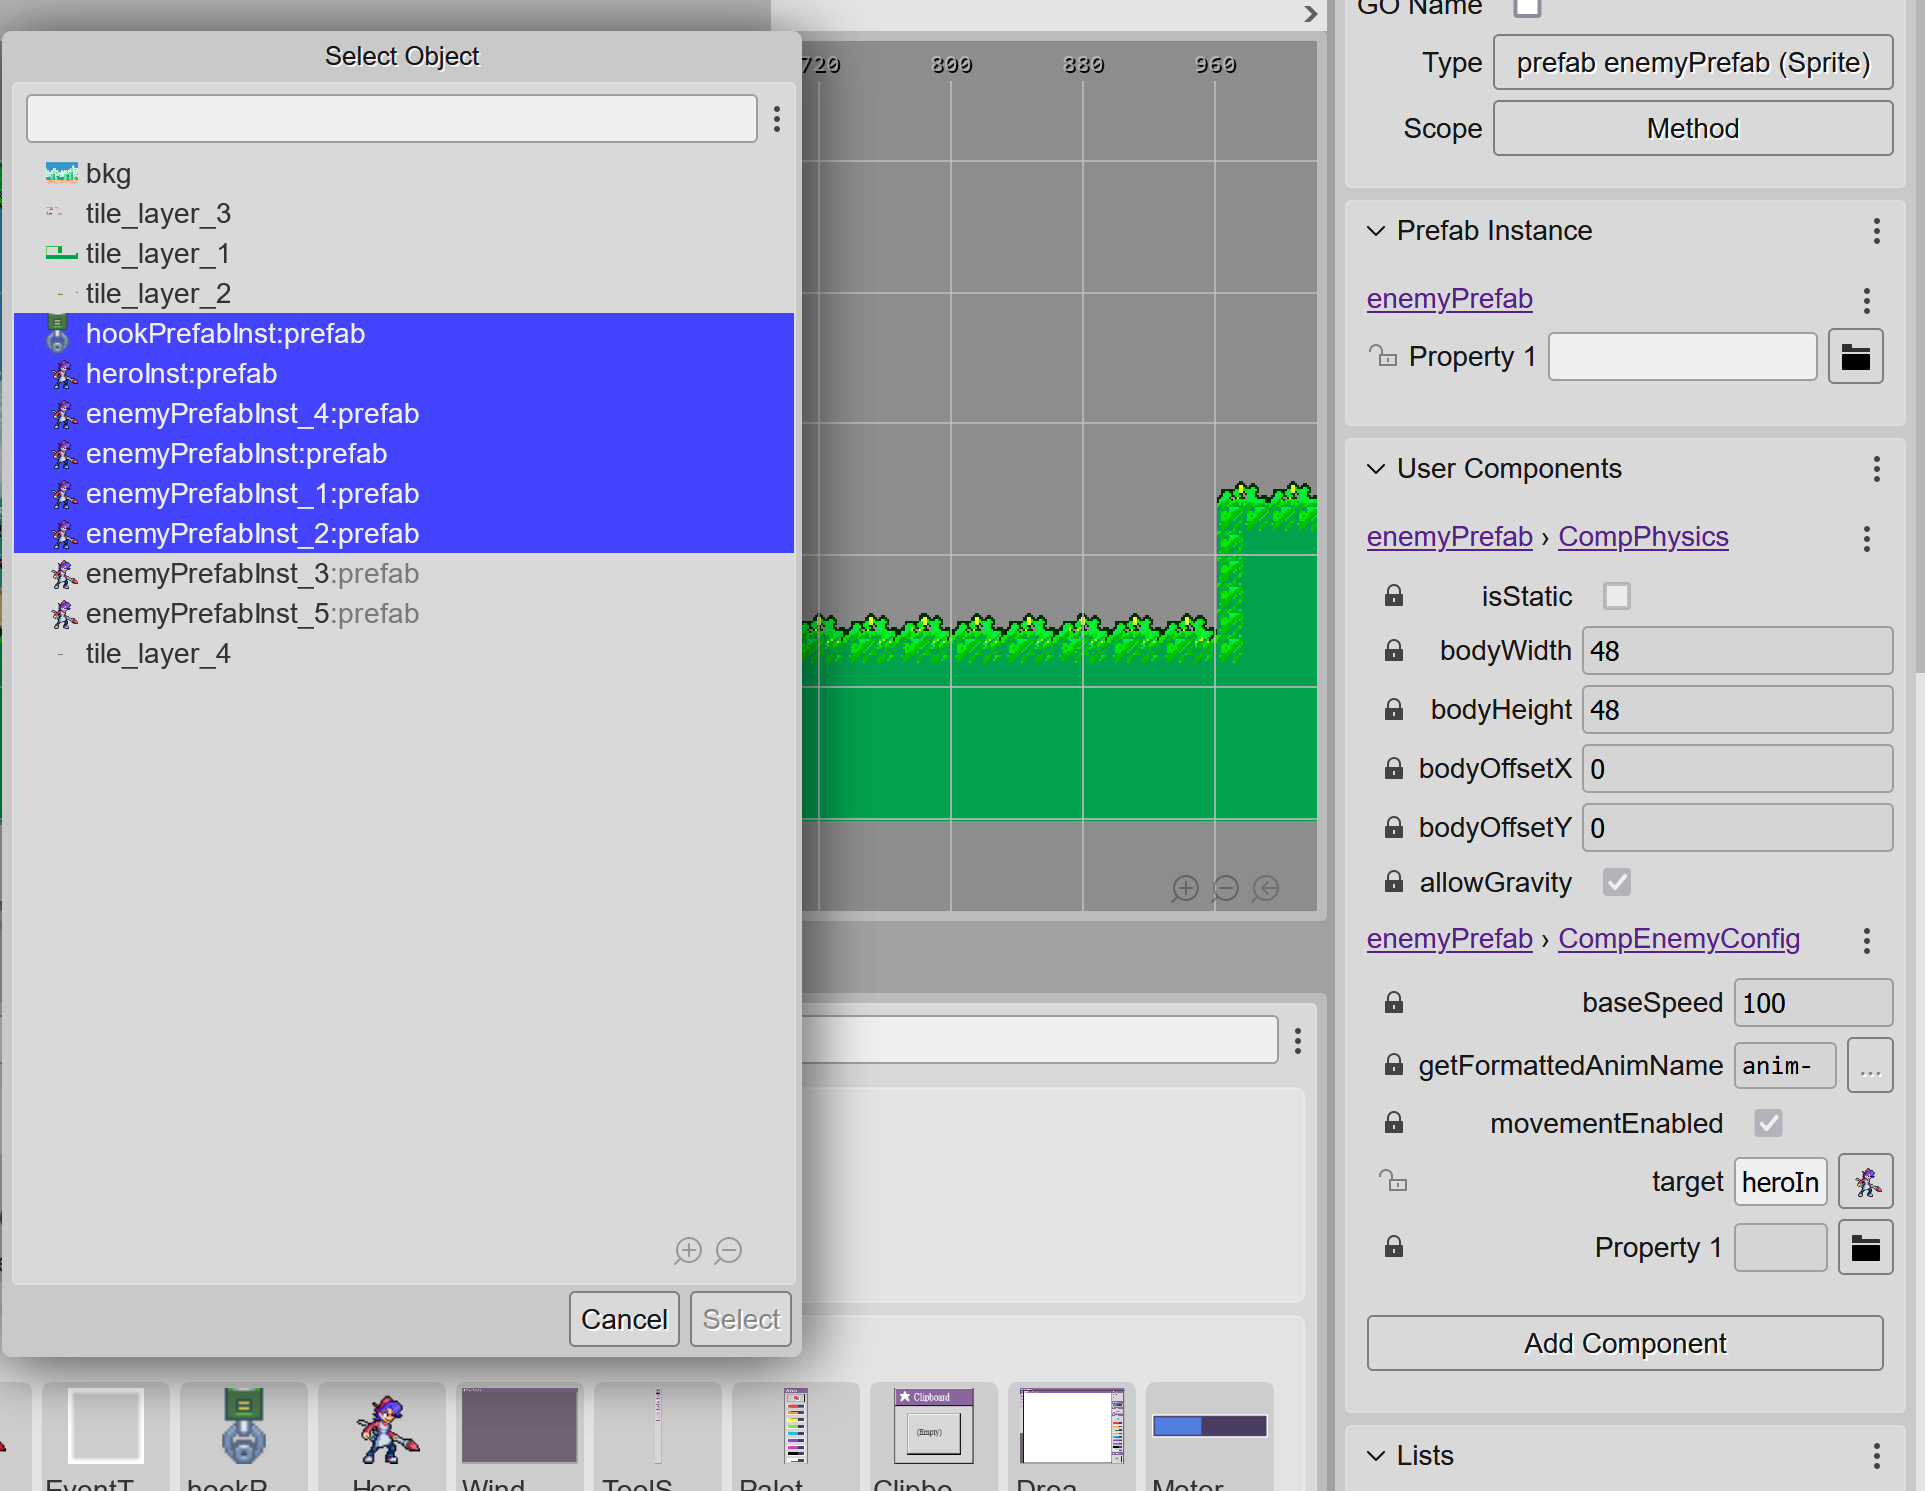Image resolution: width=1925 pixels, height=1491 pixels.
Task: Collapse the User Components section
Action: (x=1376, y=469)
